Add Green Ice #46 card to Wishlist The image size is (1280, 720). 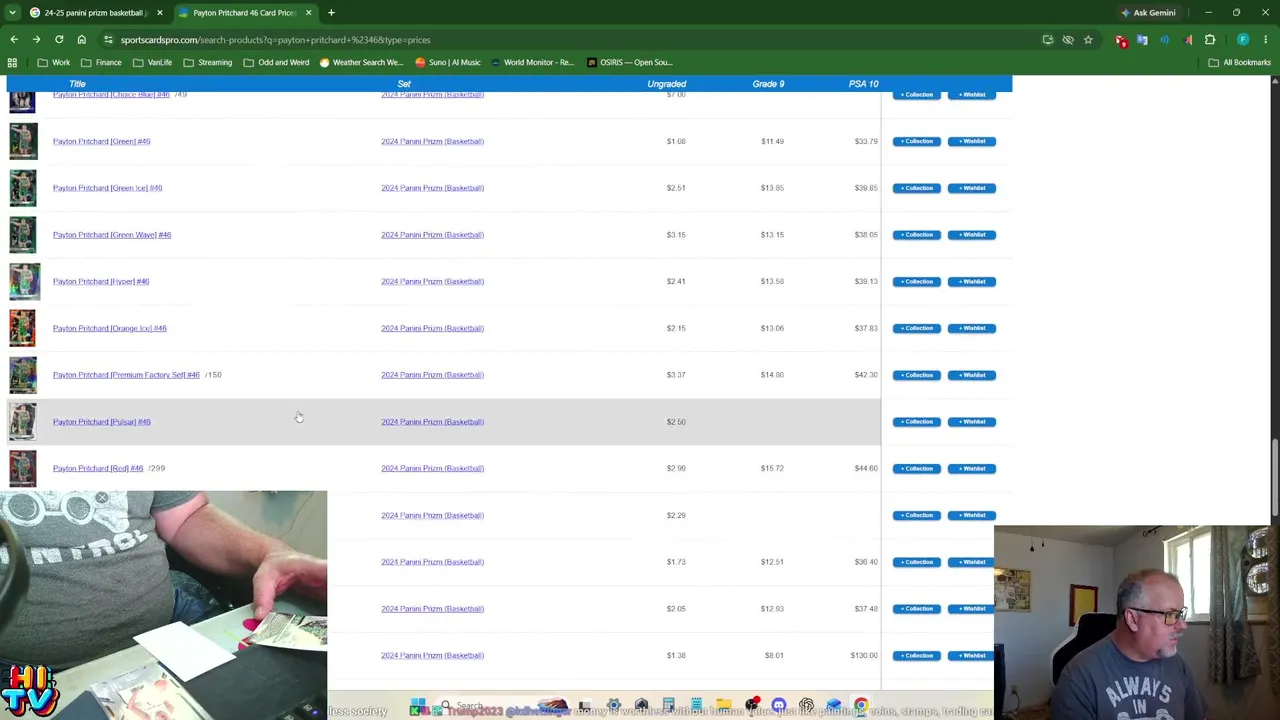pos(972,188)
